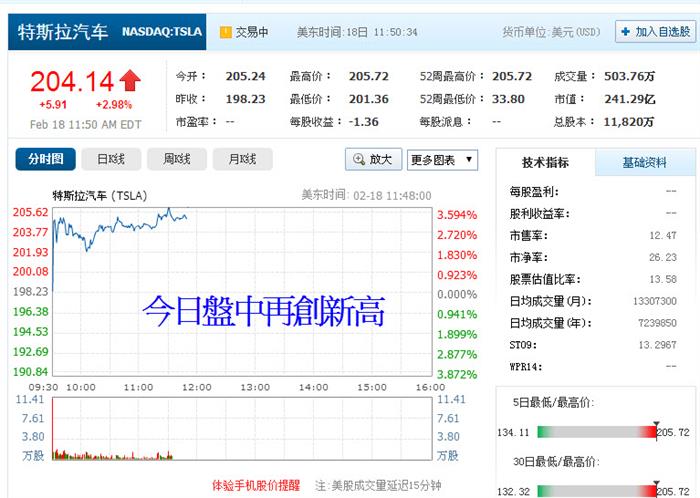Click the Feb 18 11:50 AM EDT text
700x498 pixels.
[x=85, y=124]
